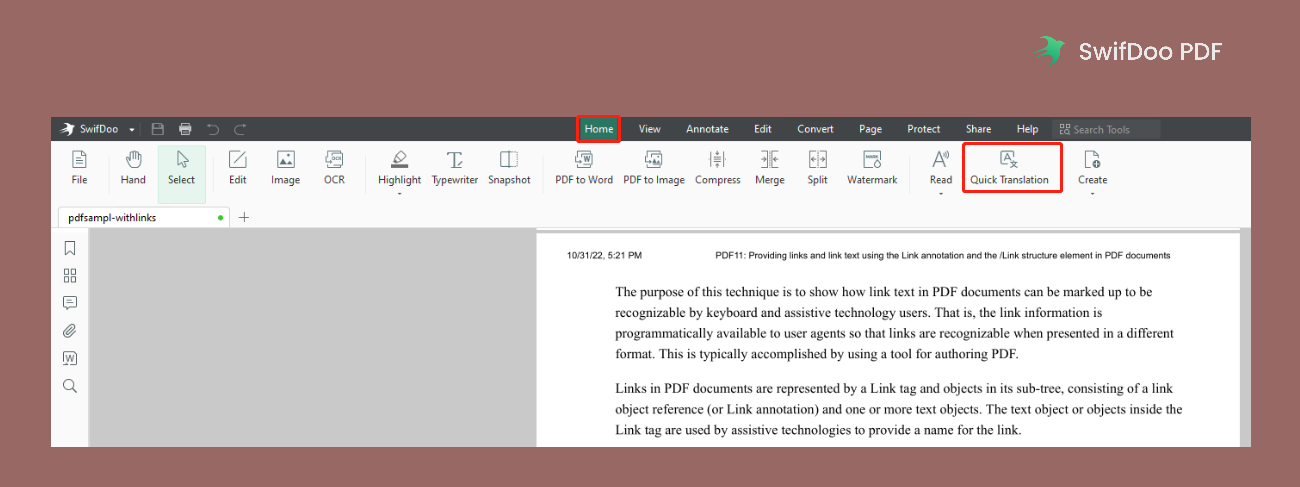The width and height of the screenshot is (1300, 487).
Task: Convert with PDF to Image
Action: 654,168
